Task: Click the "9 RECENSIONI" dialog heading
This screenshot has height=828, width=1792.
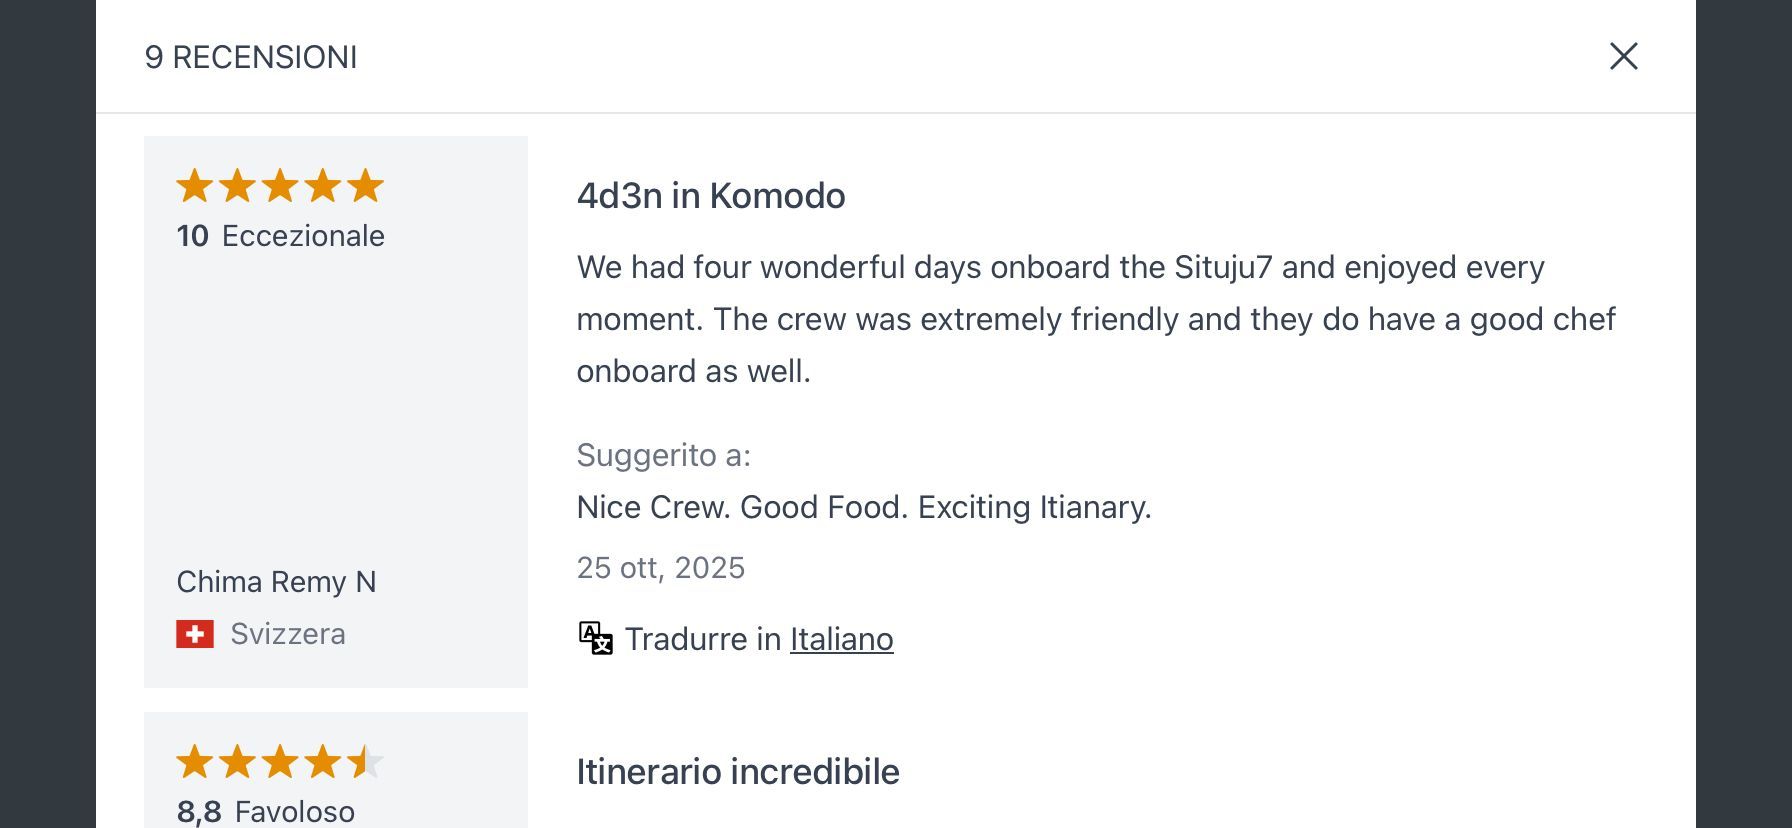Action: pyautogui.click(x=251, y=57)
